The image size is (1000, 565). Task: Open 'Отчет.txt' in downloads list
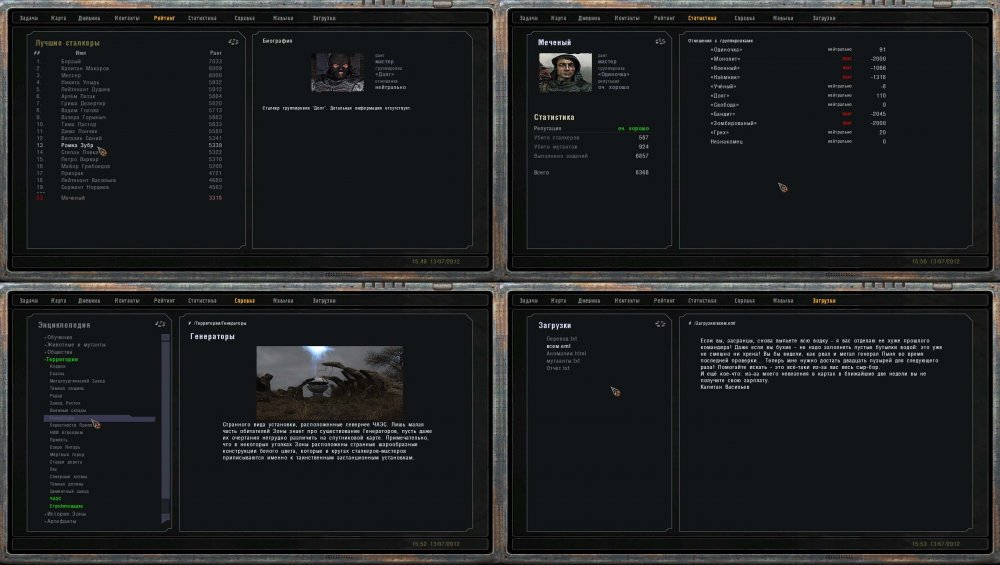point(558,368)
